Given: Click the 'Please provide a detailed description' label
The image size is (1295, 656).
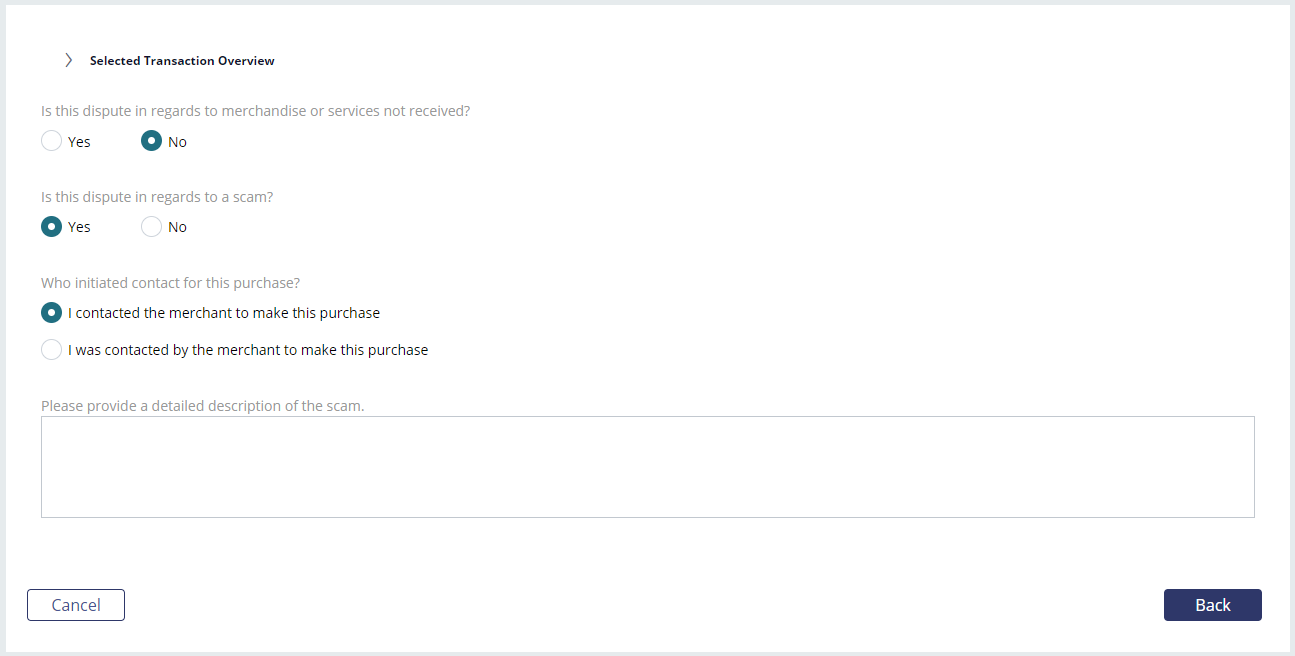Looking at the screenshot, I should click(x=203, y=406).
